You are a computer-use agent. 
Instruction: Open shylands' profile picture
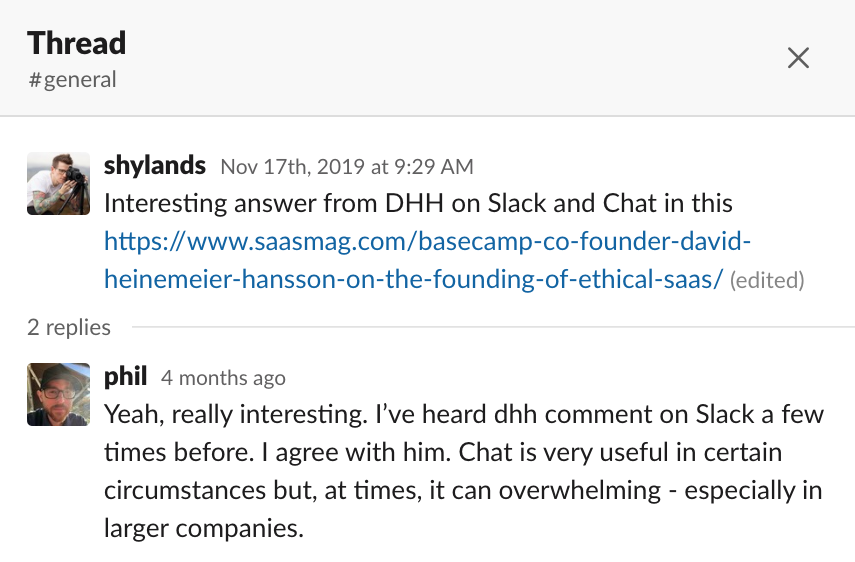pyautogui.click(x=58, y=184)
